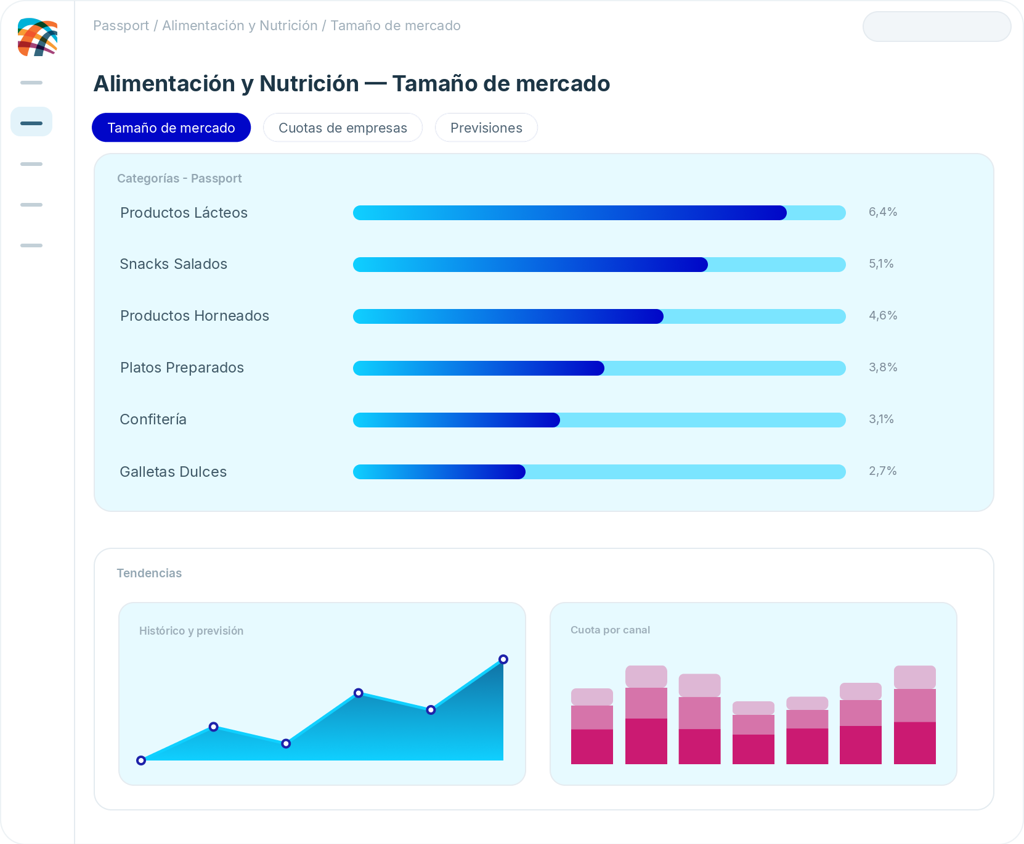This screenshot has width=1024, height=844.
Task: Select the Confitería progress bar
Action: [600, 419]
